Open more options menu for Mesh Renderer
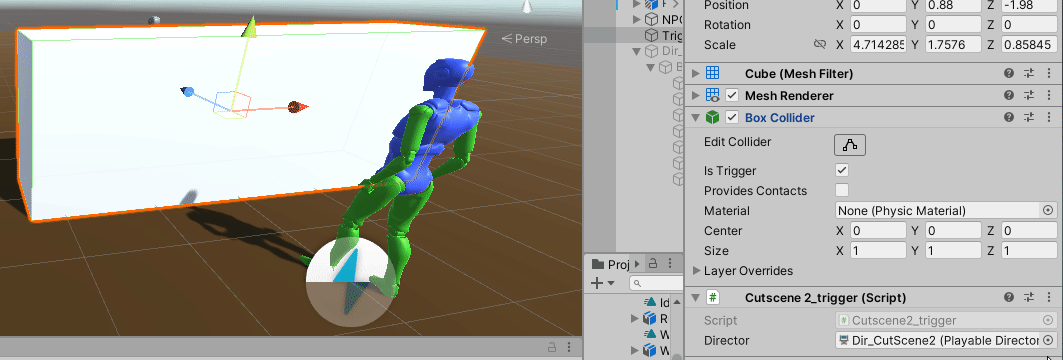Screen dimensions: 1063x360 coord(1049,96)
